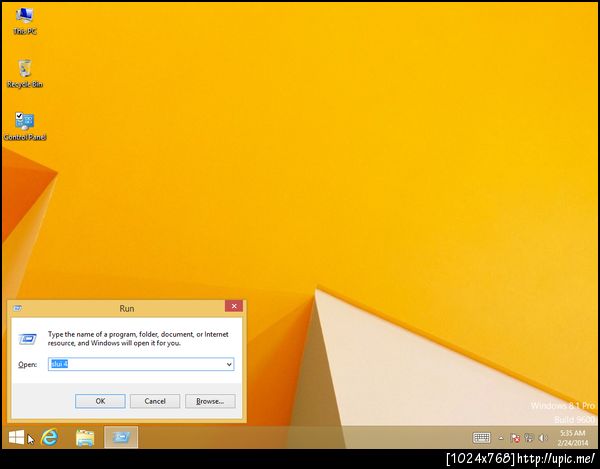This screenshot has height=469, width=600.
Task: Click Cancel in the Run dialog
Action: (155, 401)
